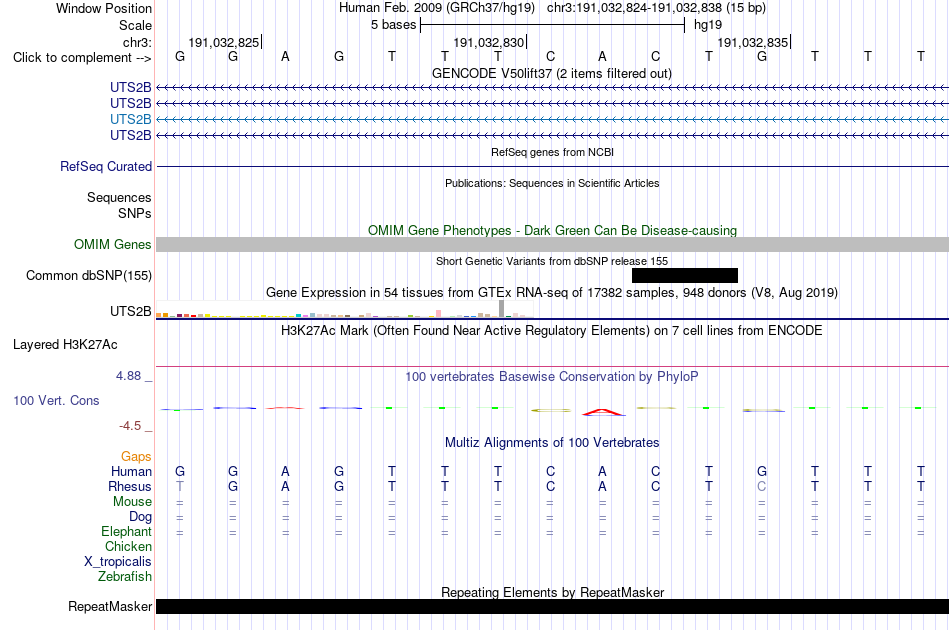Select the X_tropicalis alignment row label
The width and height of the screenshot is (950, 630).
118,562
